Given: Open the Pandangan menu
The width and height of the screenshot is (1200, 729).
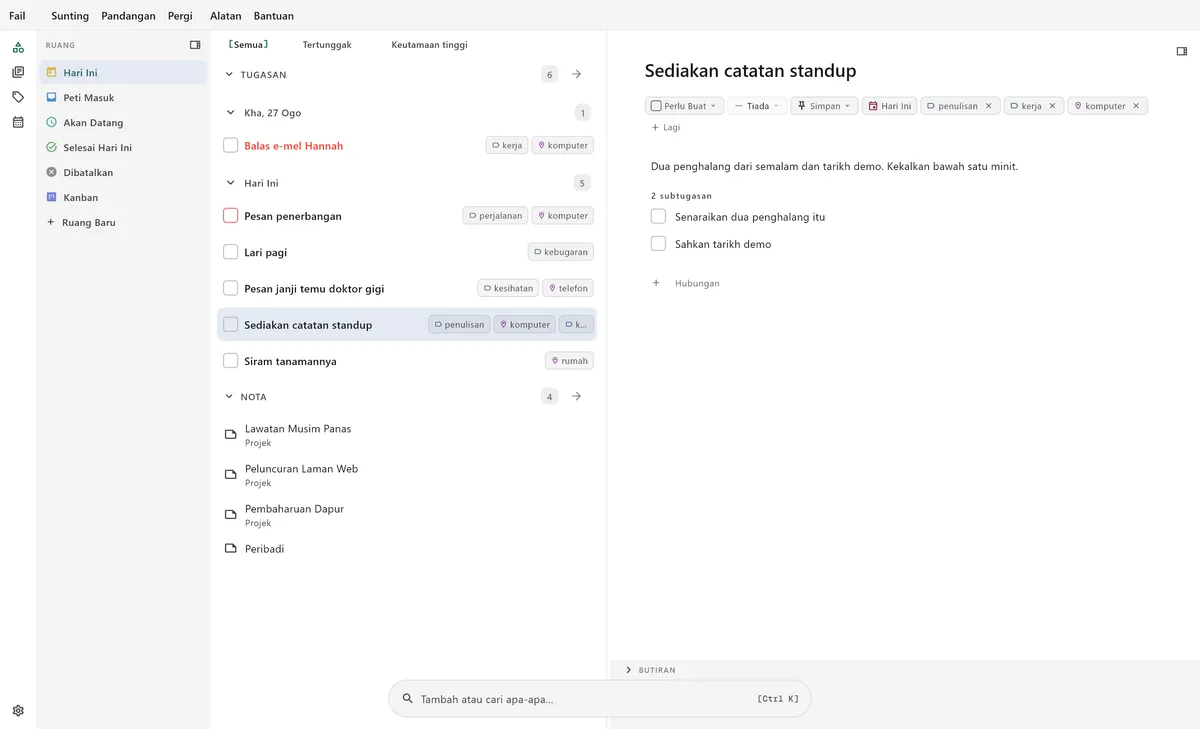Looking at the screenshot, I should [x=128, y=16].
